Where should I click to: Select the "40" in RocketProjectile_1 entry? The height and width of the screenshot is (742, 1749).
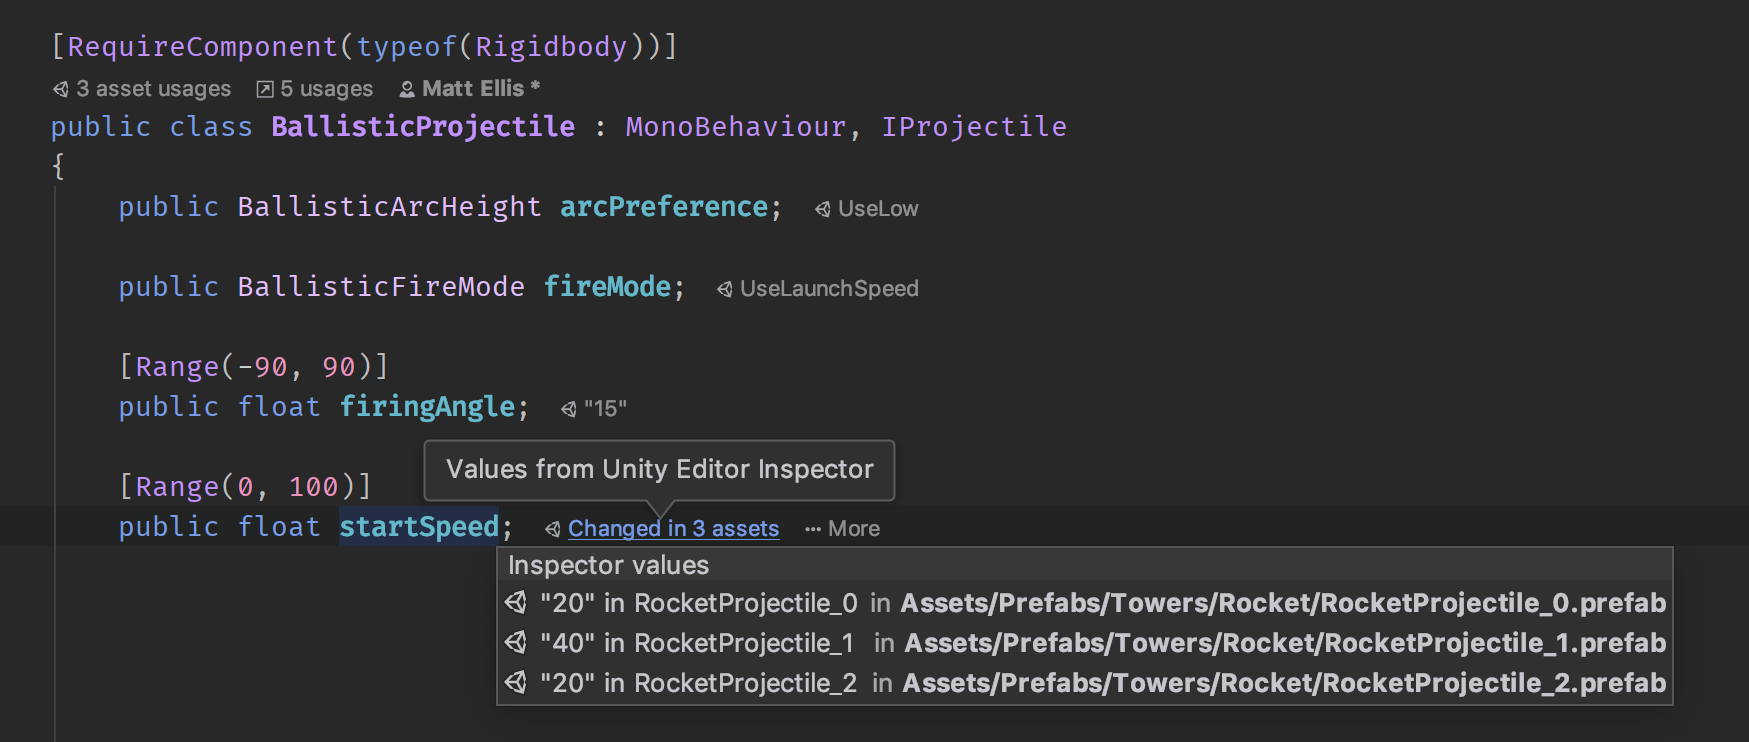(x=1084, y=643)
